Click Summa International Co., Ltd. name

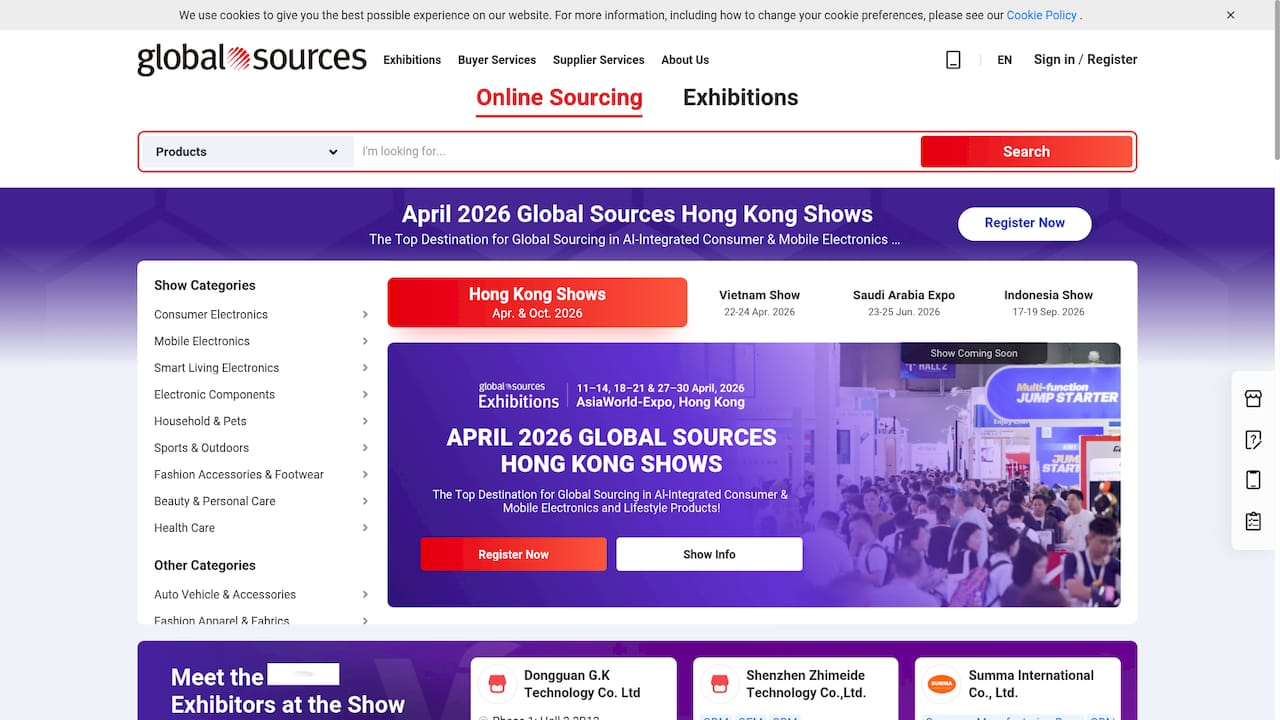point(1031,684)
